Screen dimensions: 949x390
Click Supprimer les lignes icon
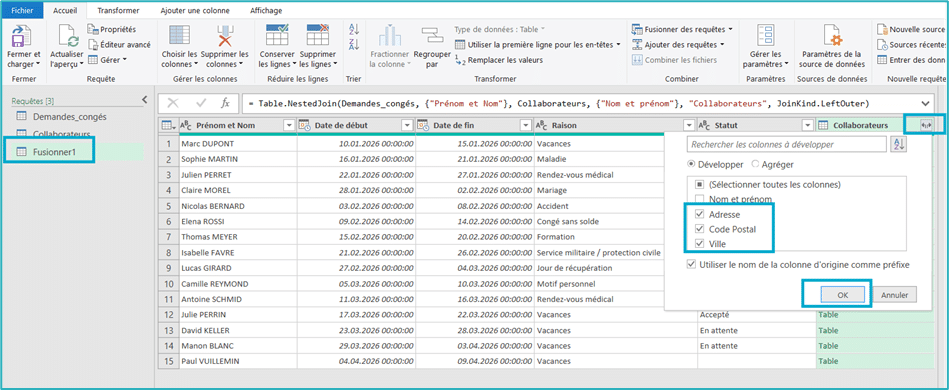[317, 35]
